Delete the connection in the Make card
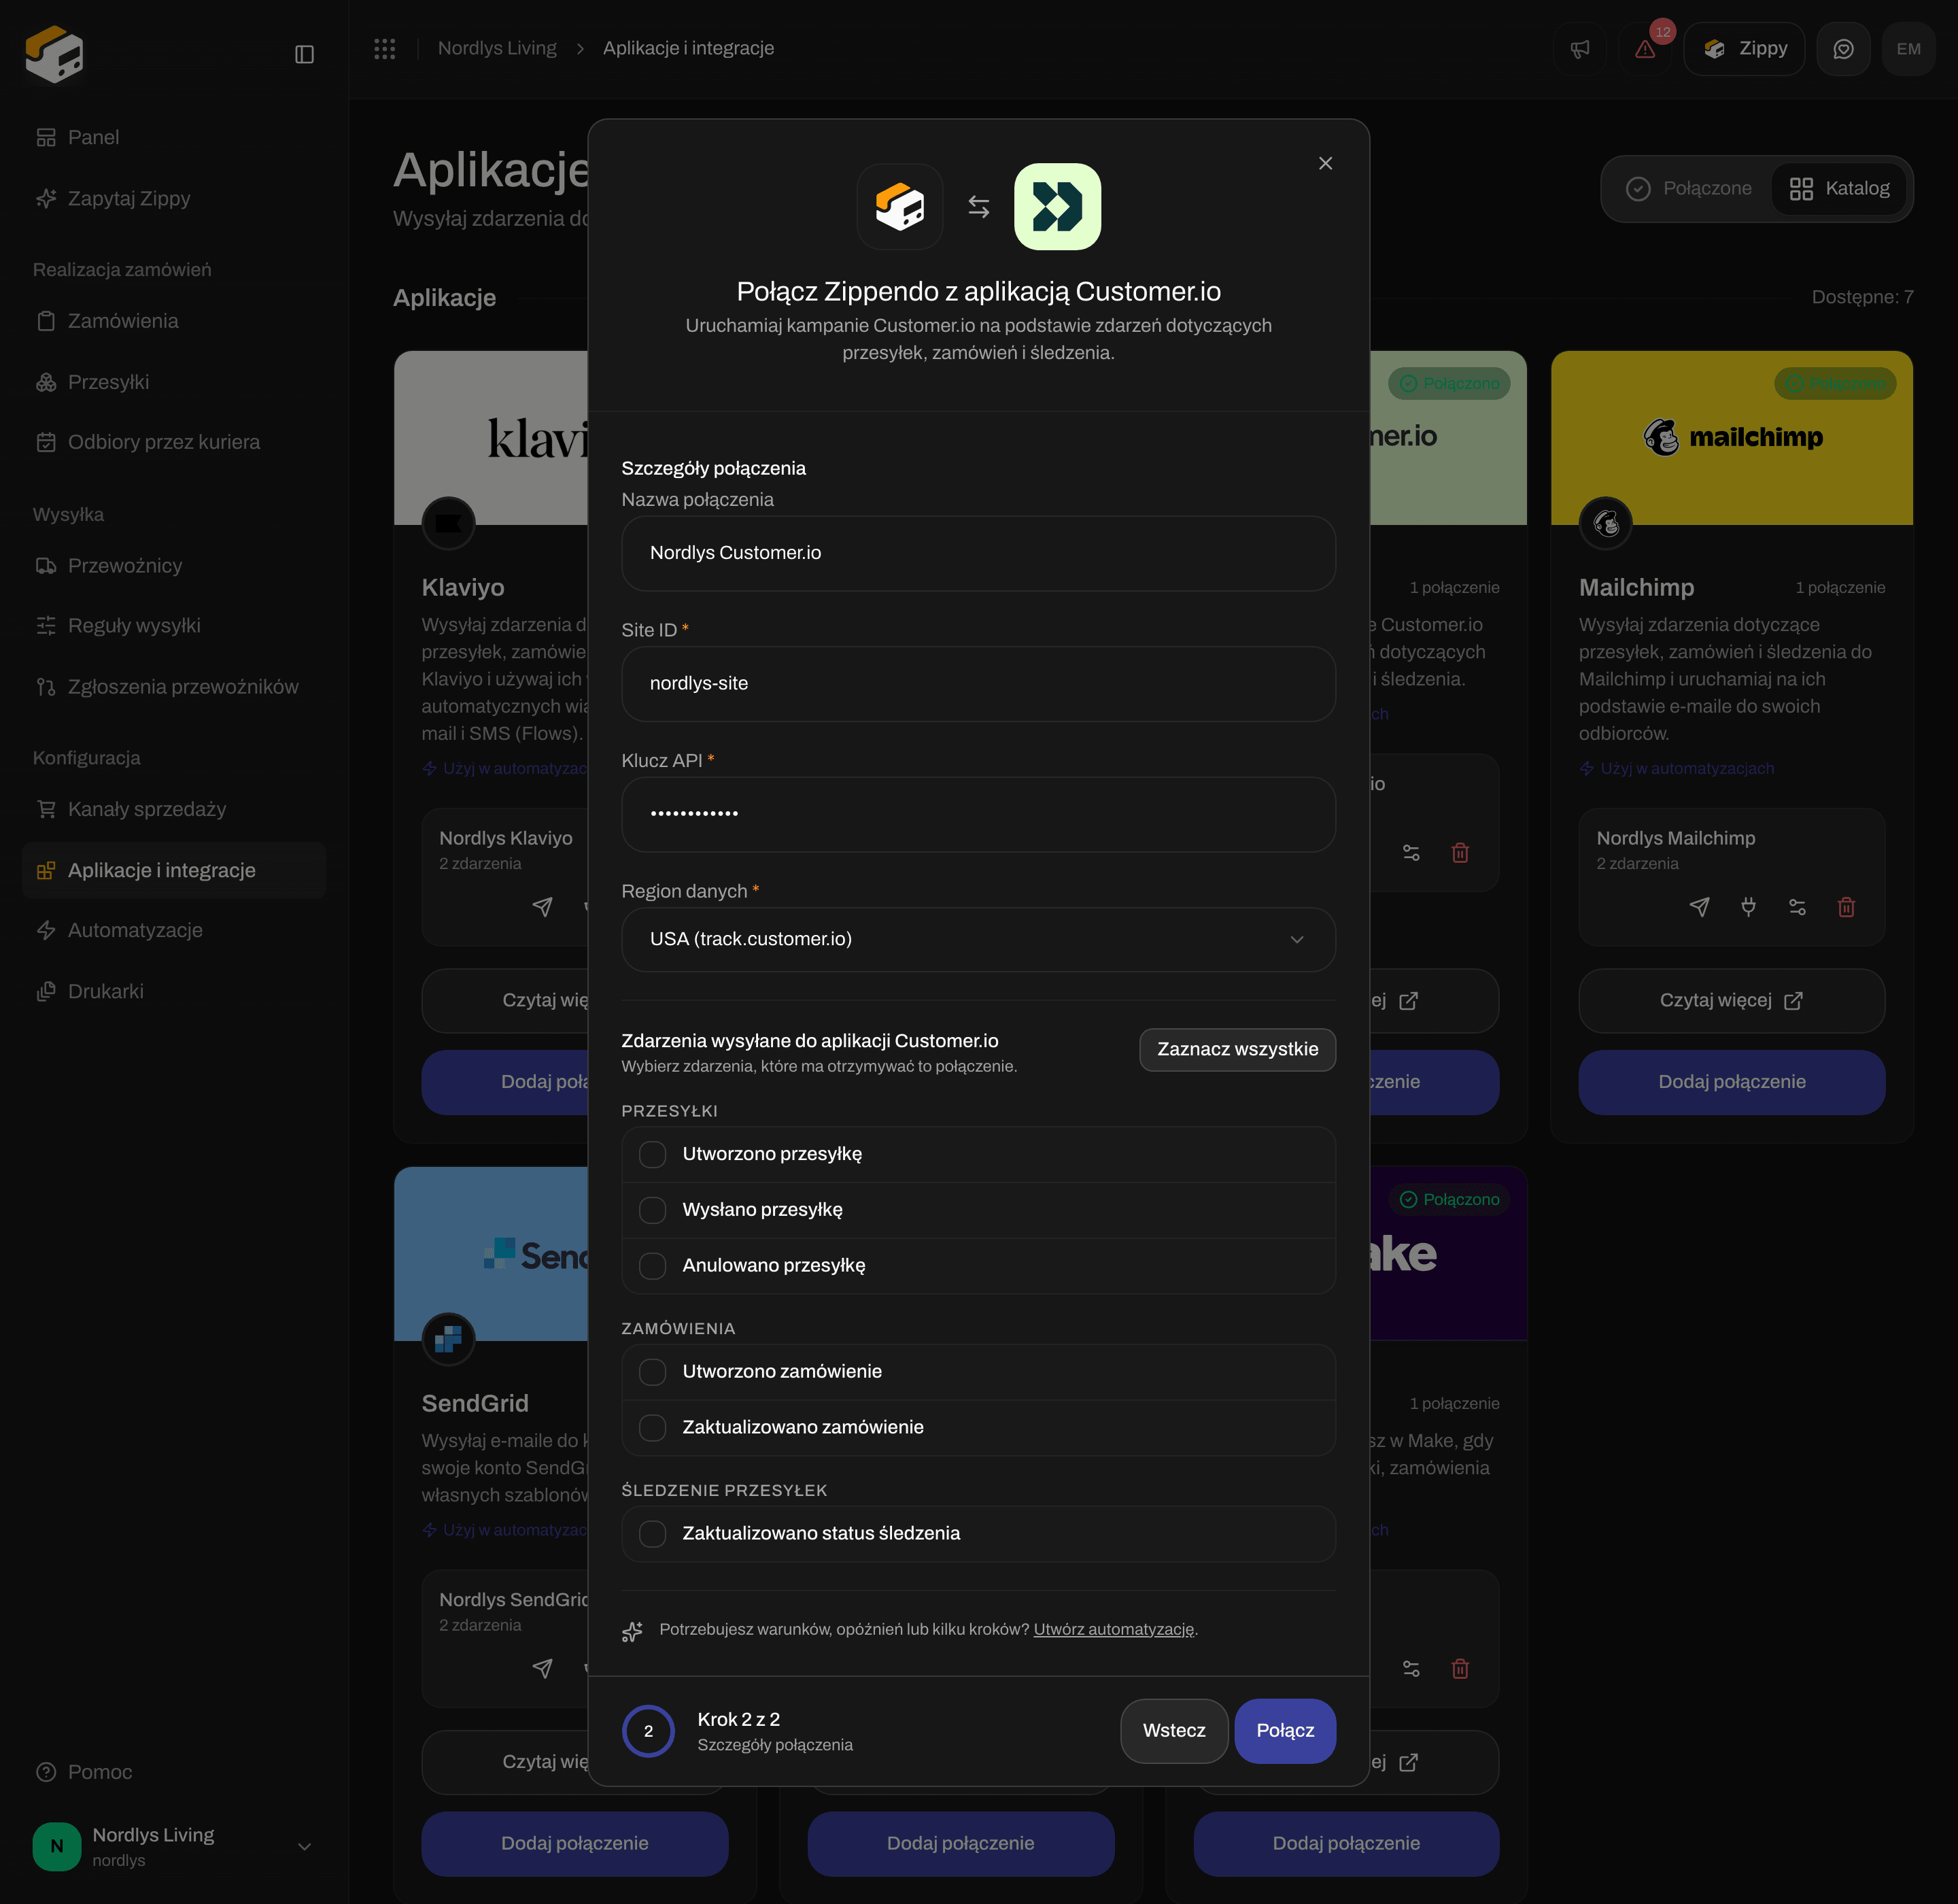 point(1460,1668)
